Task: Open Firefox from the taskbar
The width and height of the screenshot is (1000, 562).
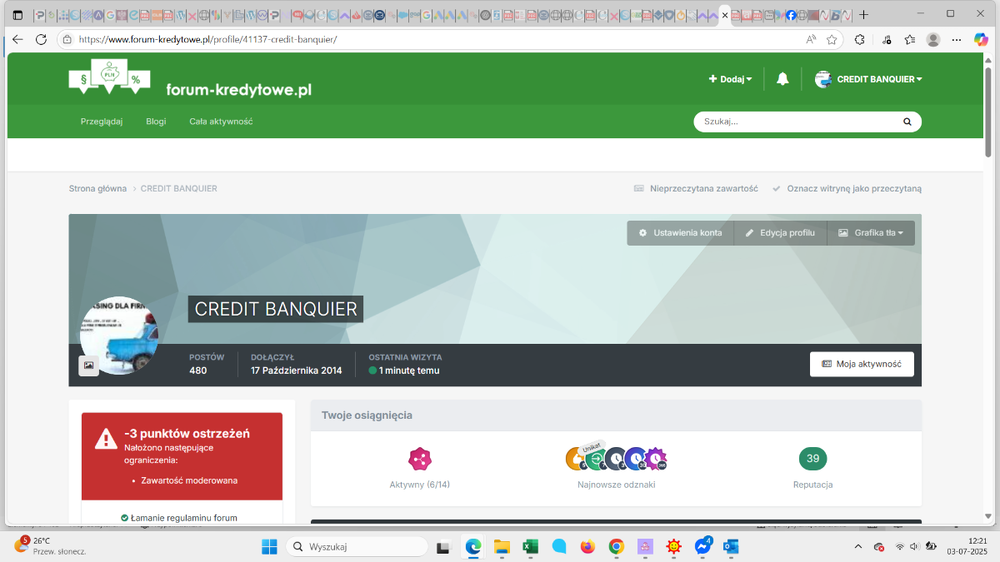Action: 587,547
